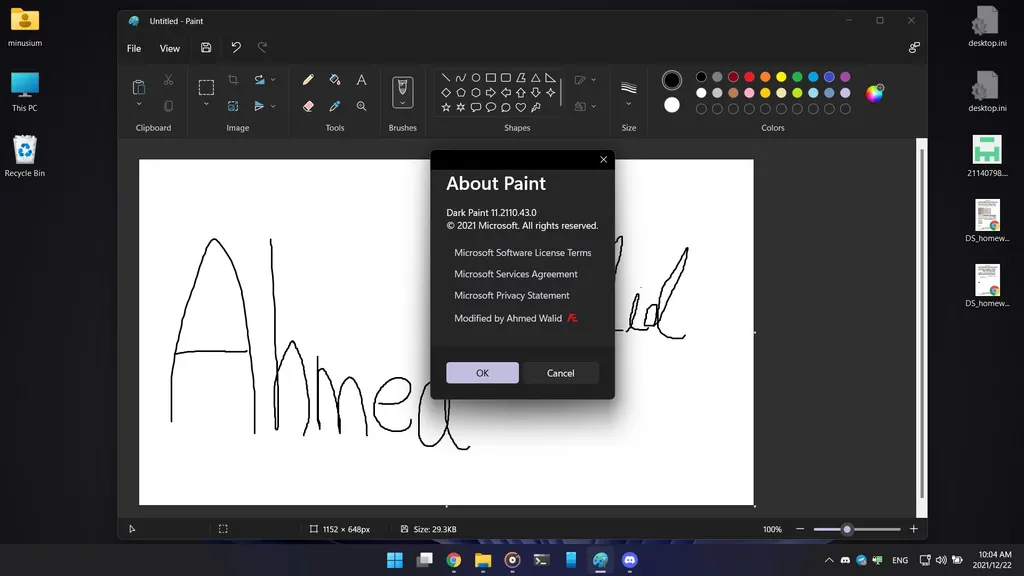The height and width of the screenshot is (576, 1024).
Task: Expand the Rotate options dropdown arrow
Action: point(273,80)
